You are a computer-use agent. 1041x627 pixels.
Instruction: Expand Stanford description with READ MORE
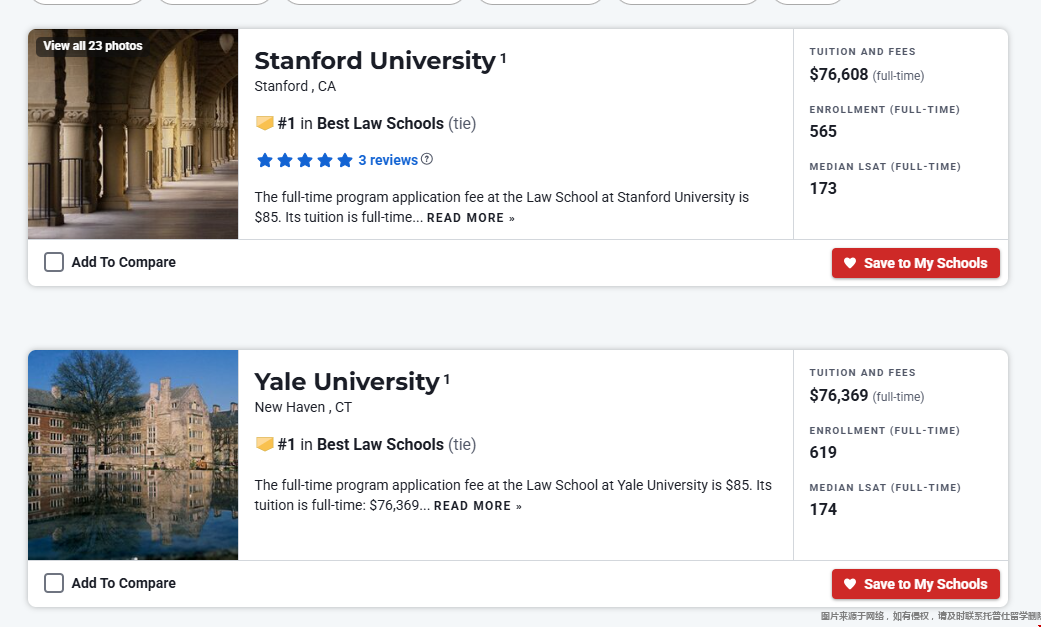(x=471, y=218)
